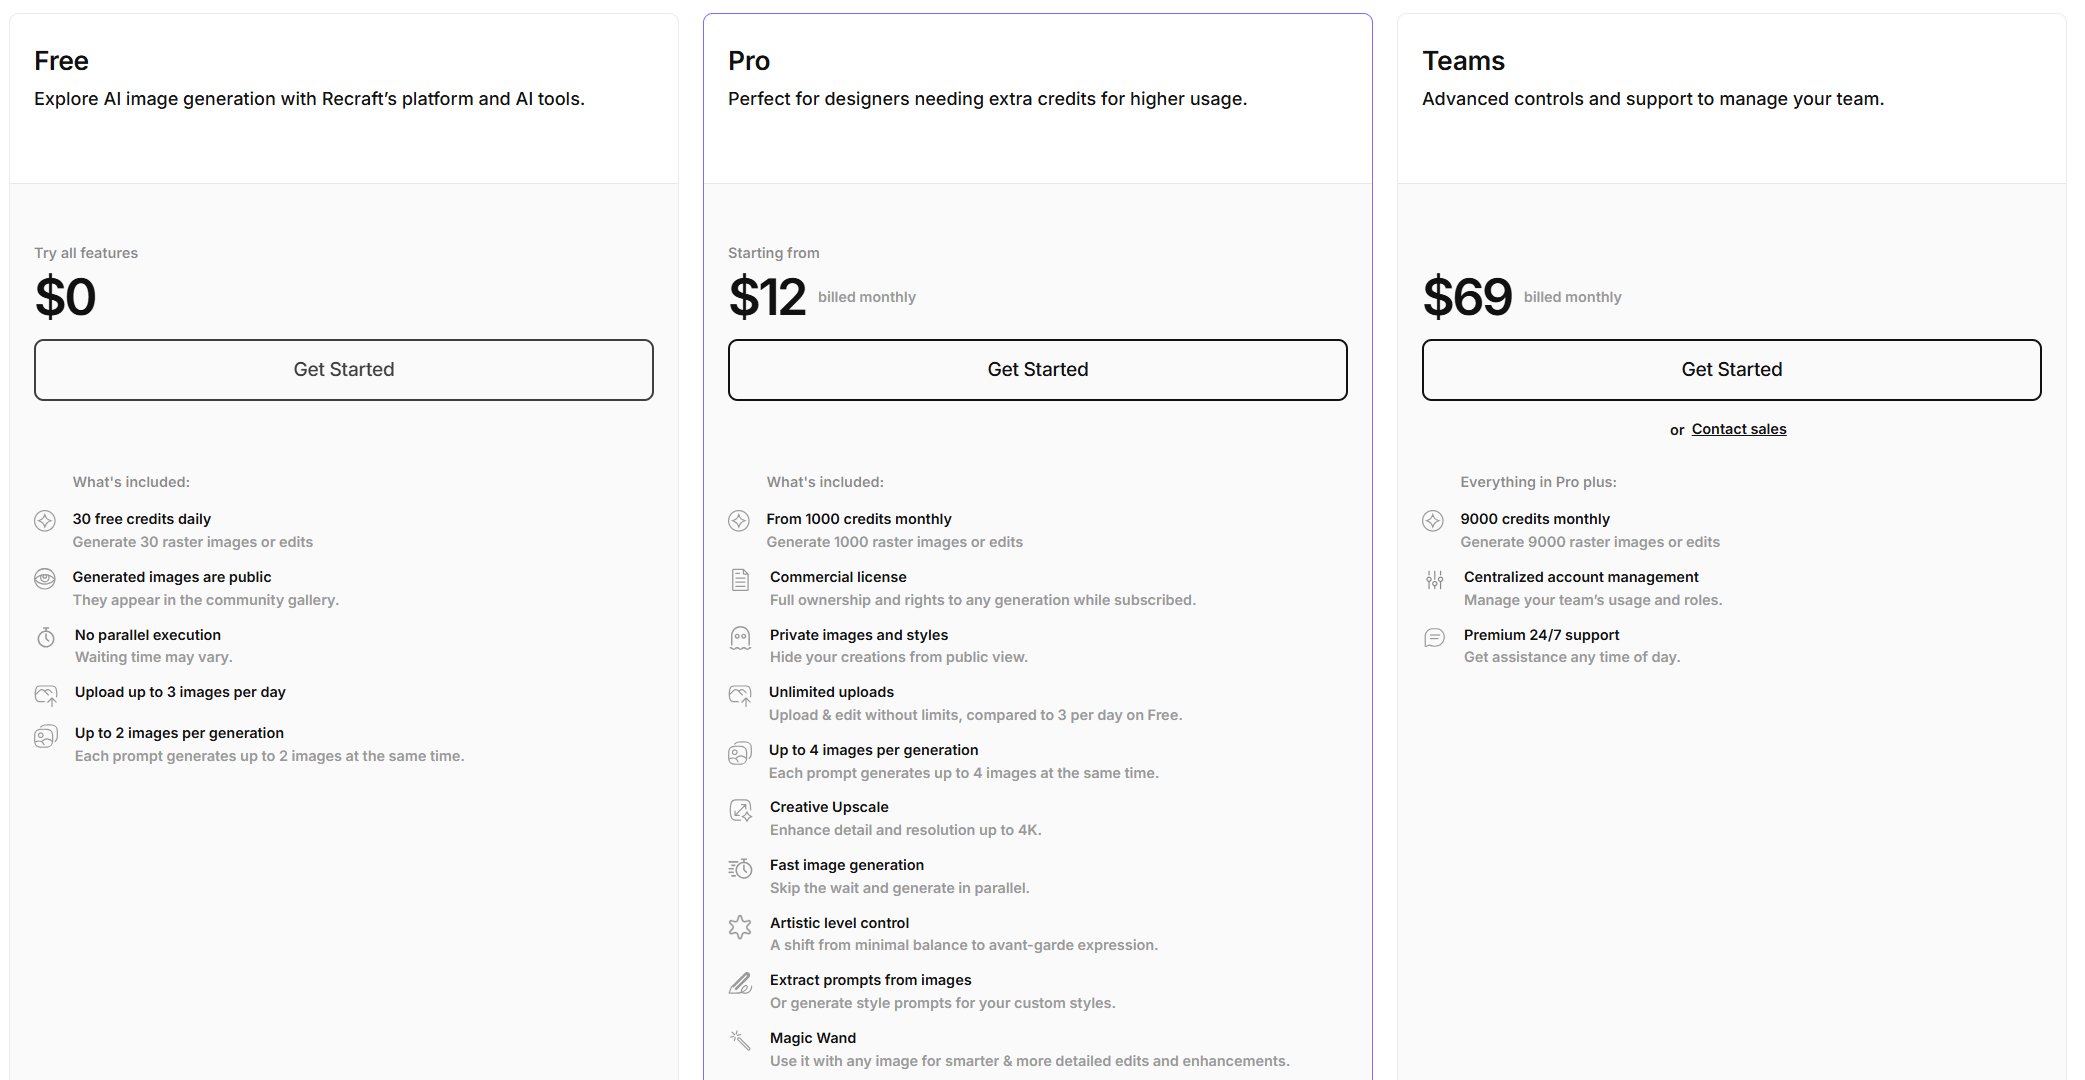Click the upload icon for 3 images per day
The height and width of the screenshot is (1080, 2085).
coord(46,695)
